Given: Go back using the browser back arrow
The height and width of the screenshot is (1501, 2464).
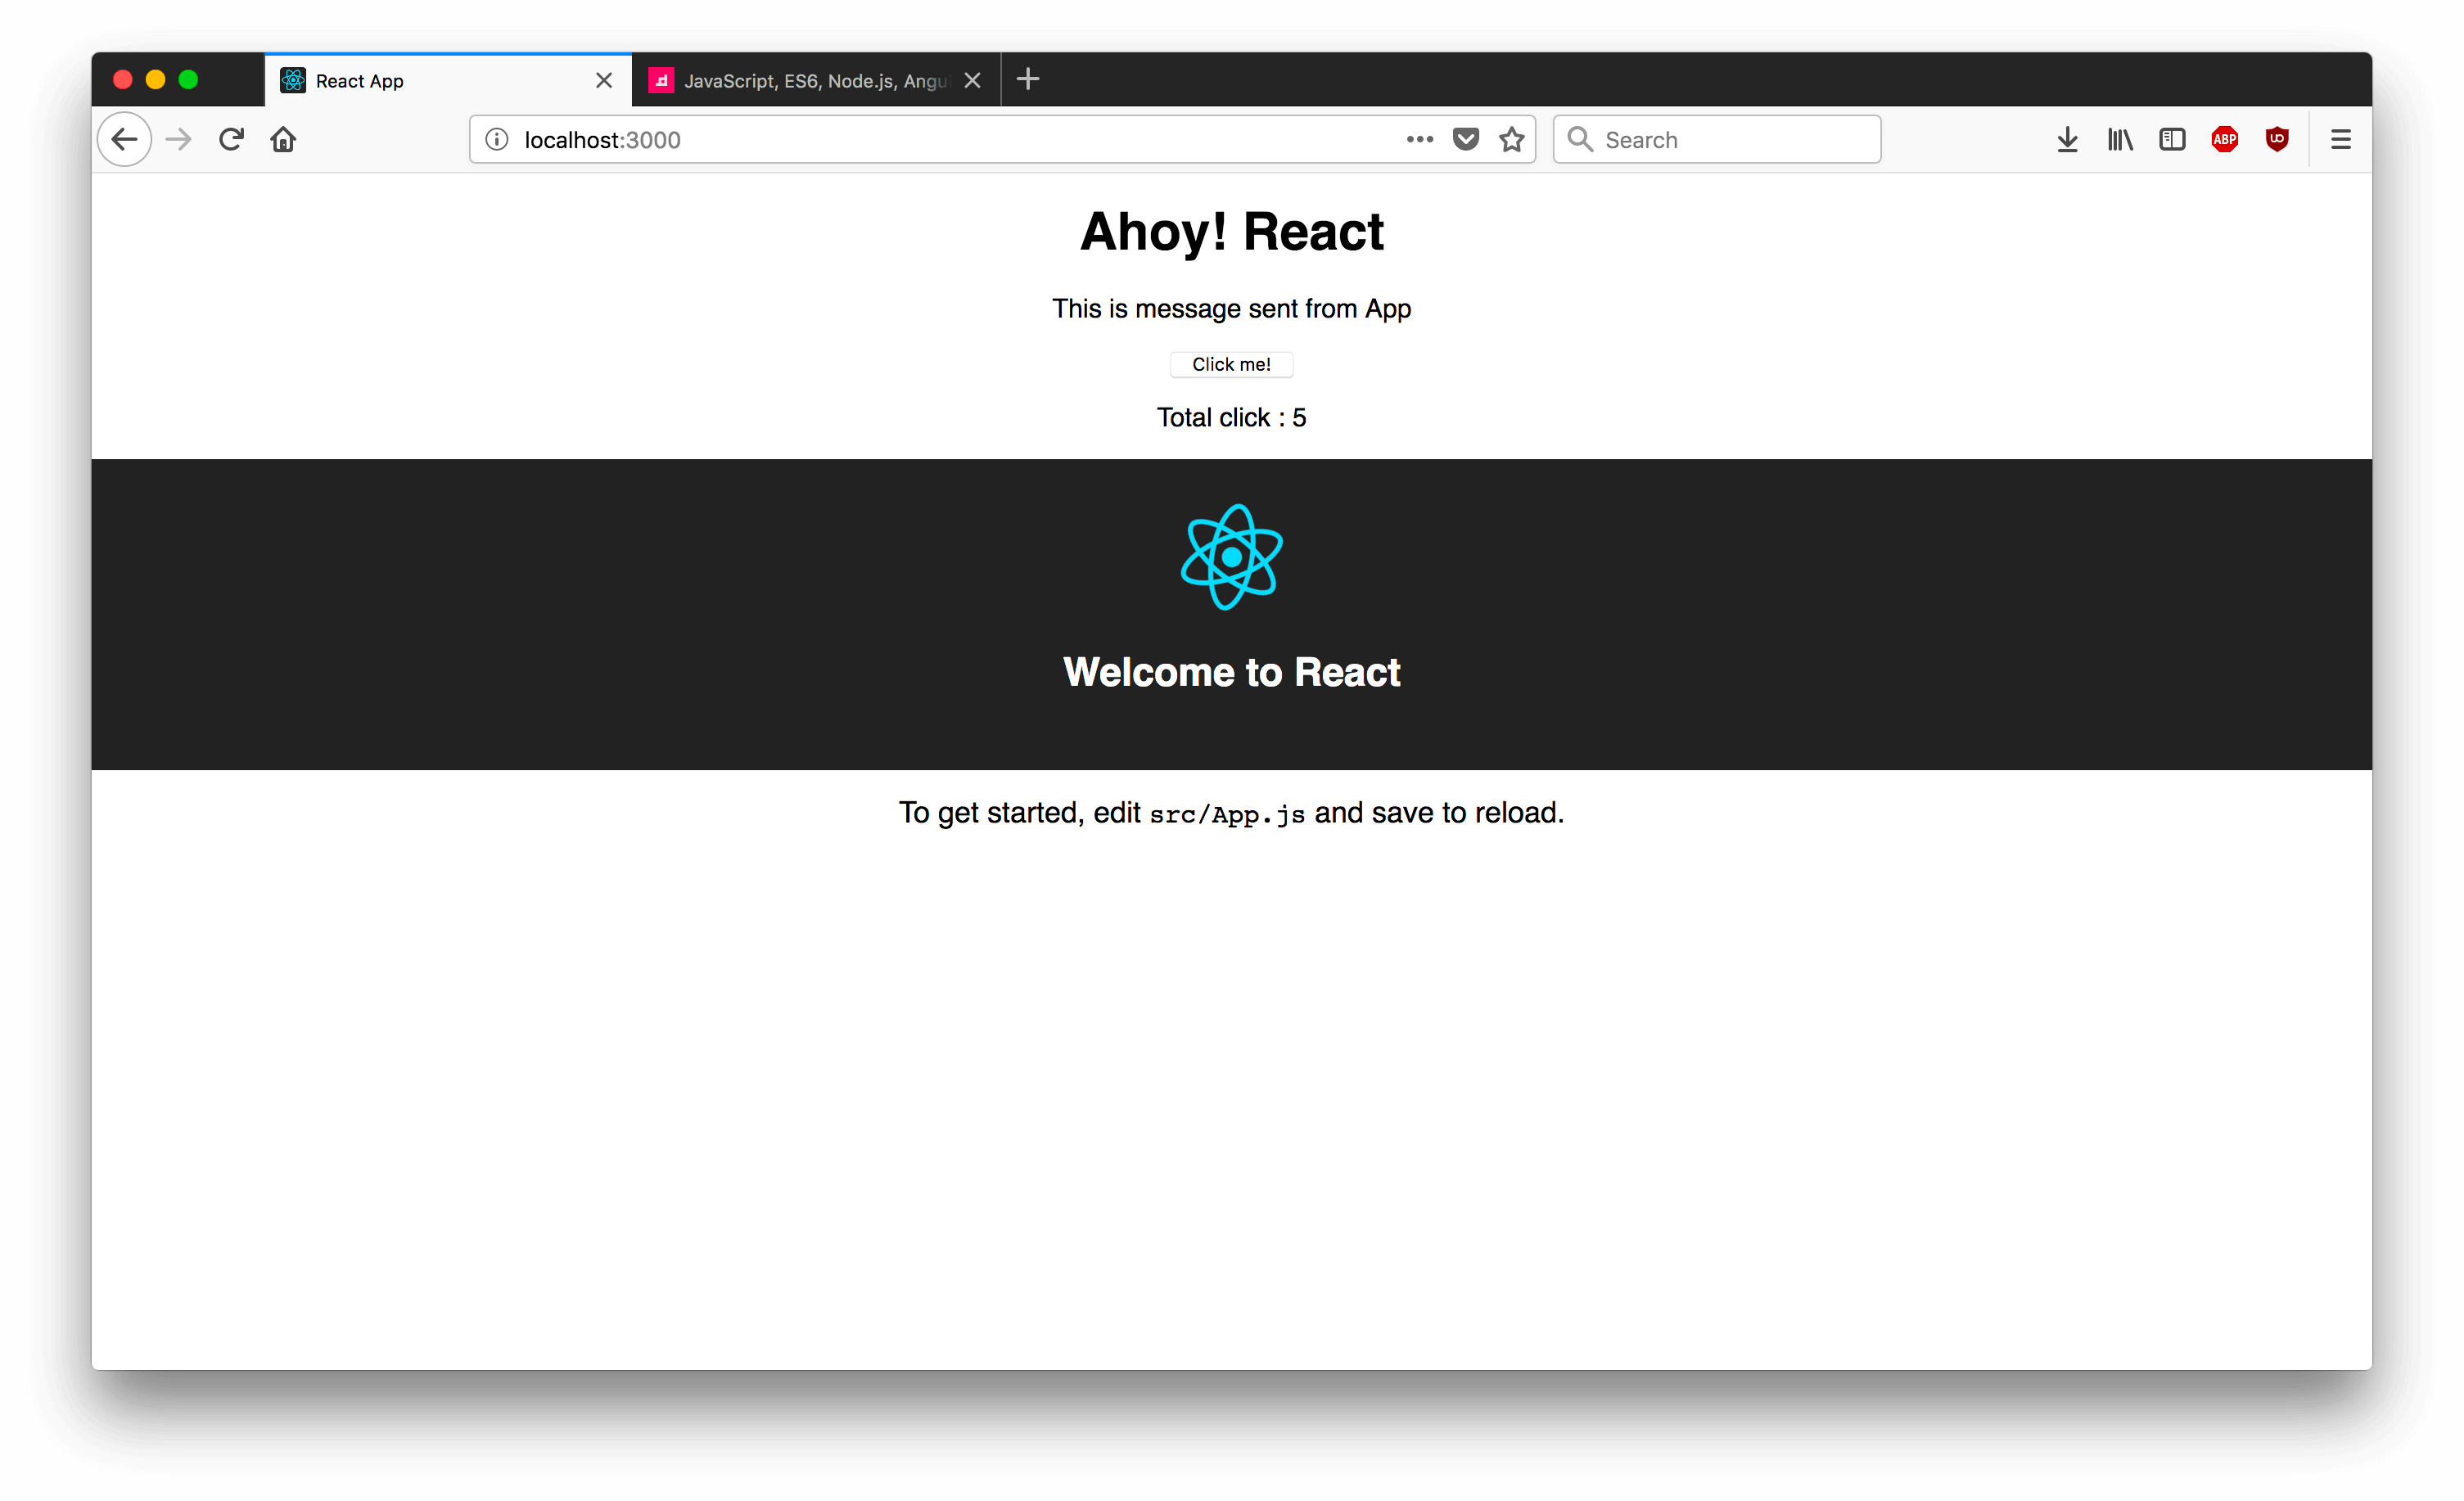Looking at the screenshot, I should coord(124,139).
